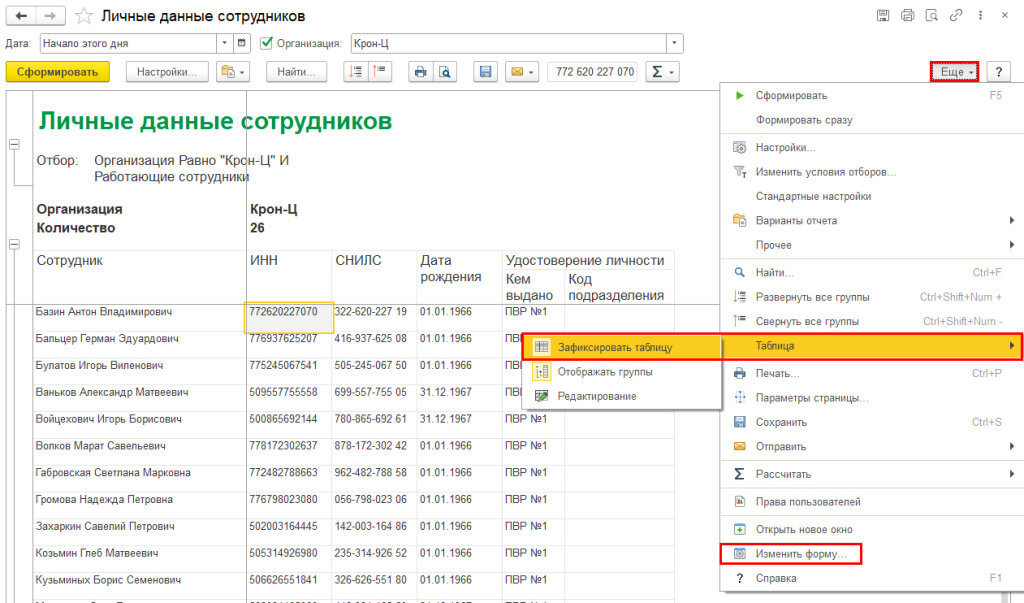This screenshot has width=1024, height=603.
Task: Select the ИНН cell 772620227070
Action: pos(289,317)
